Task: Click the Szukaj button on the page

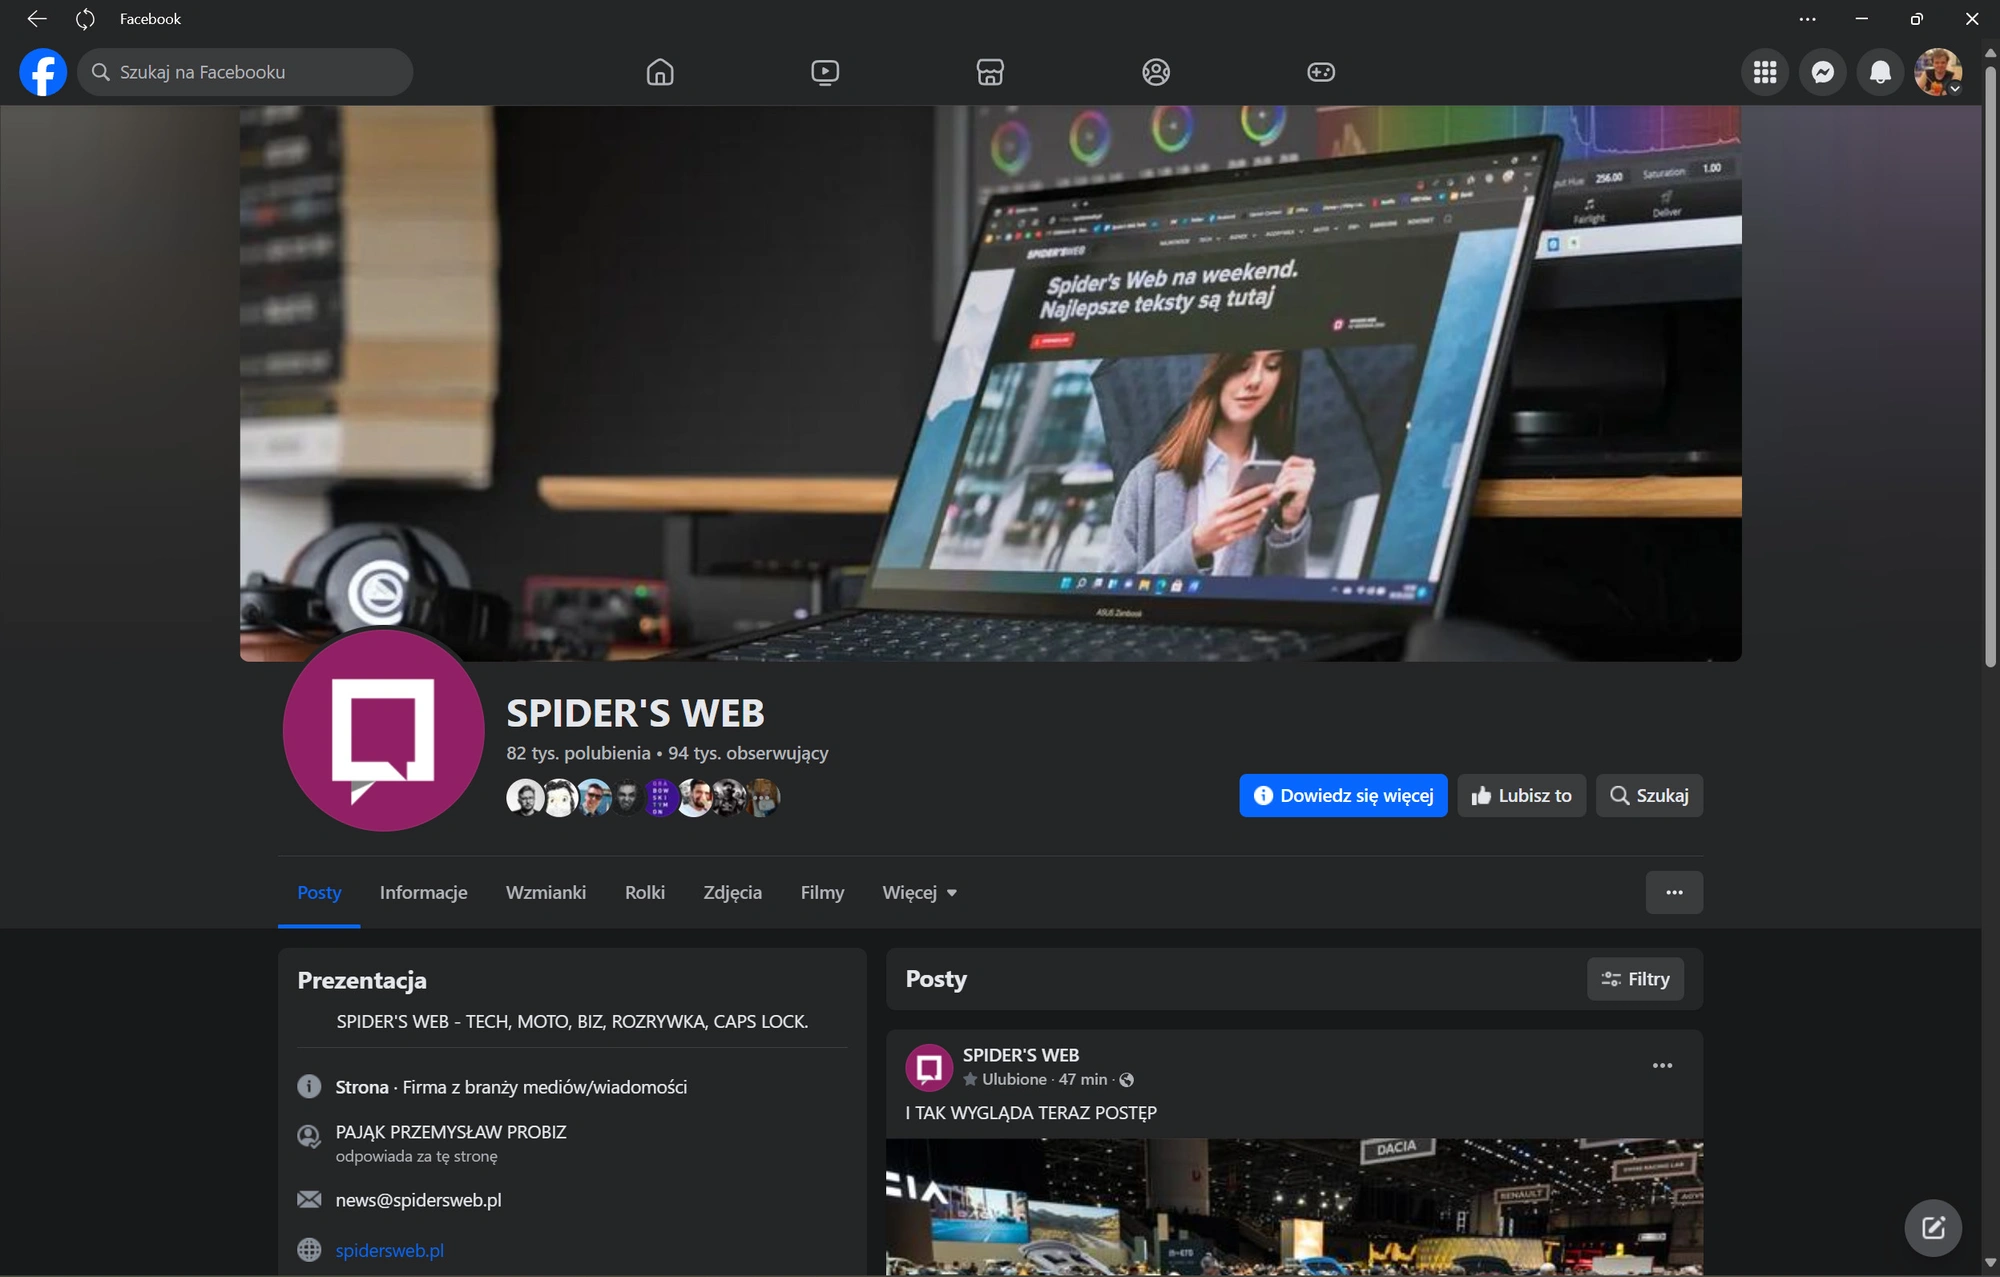Action: click(1649, 796)
